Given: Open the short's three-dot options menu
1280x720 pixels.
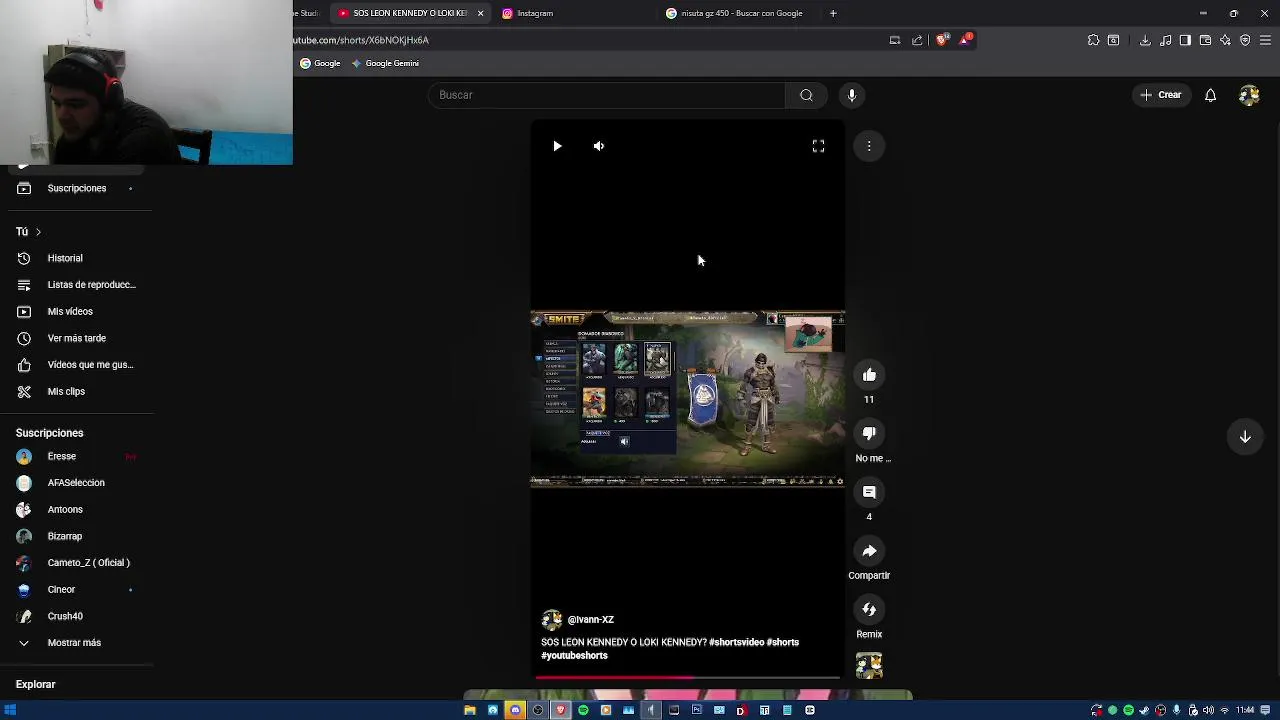Looking at the screenshot, I should (869, 146).
